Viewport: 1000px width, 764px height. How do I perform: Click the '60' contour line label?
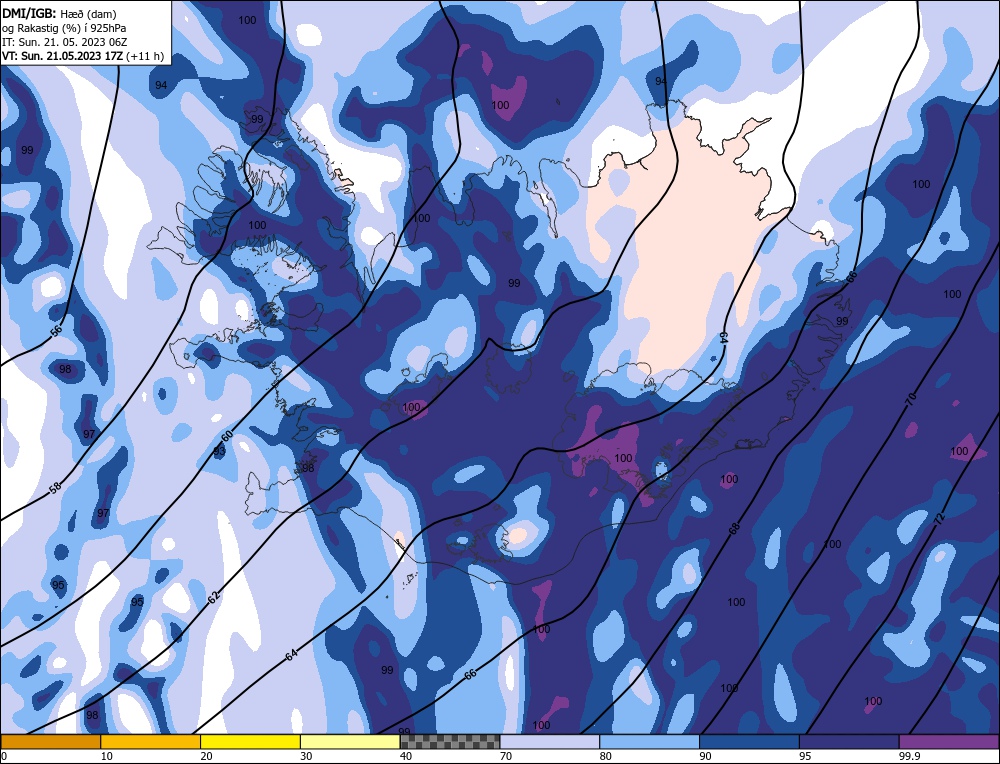pyautogui.click(x=226, y=436)
